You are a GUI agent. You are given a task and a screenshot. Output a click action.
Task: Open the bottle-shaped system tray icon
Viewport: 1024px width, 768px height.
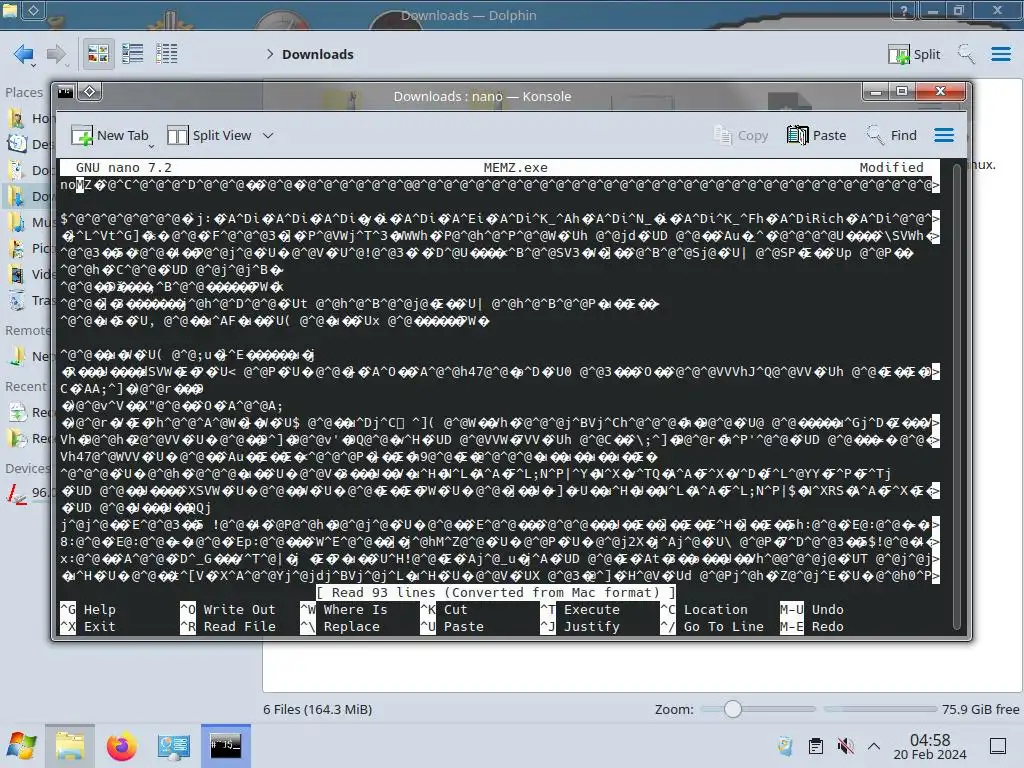pos(786,746)
